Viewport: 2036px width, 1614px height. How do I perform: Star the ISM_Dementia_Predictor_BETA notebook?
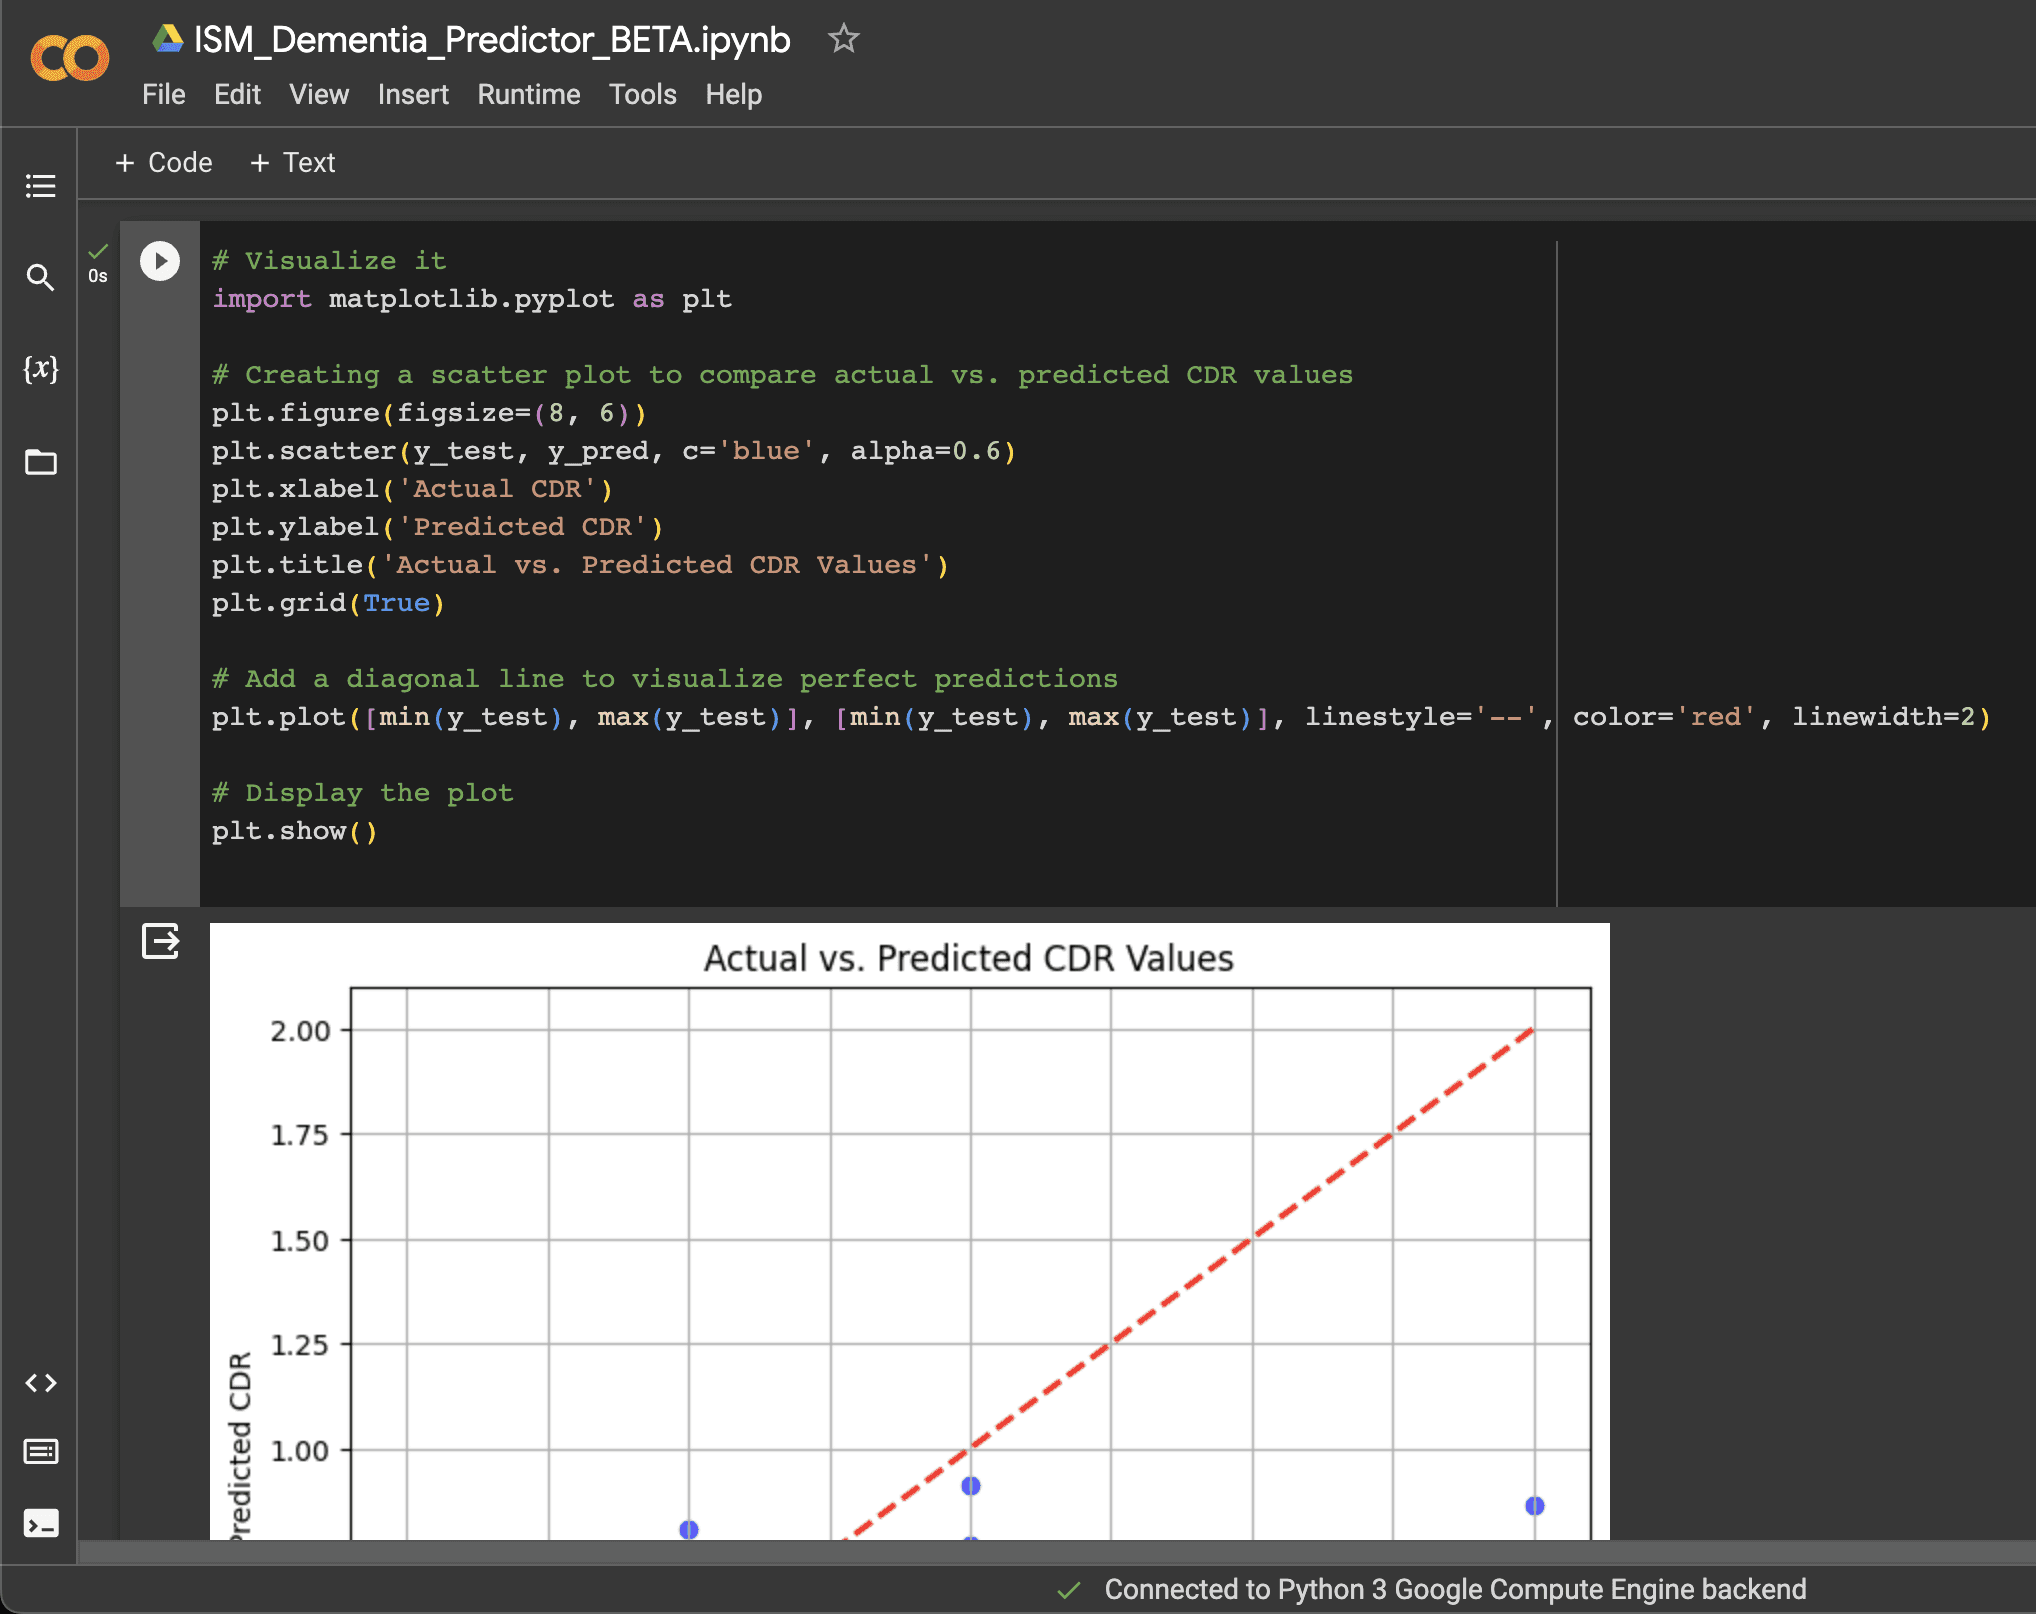click(843, 39)
